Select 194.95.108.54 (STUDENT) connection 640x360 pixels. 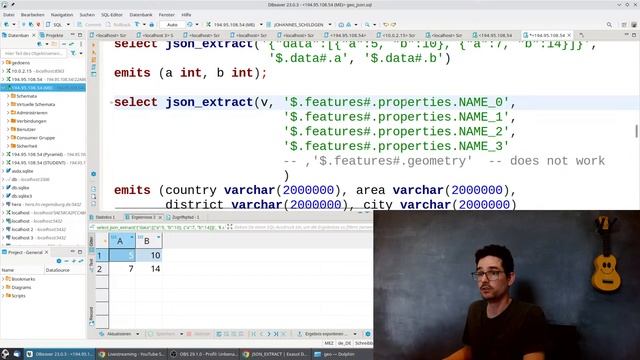[x=38, y=162]
